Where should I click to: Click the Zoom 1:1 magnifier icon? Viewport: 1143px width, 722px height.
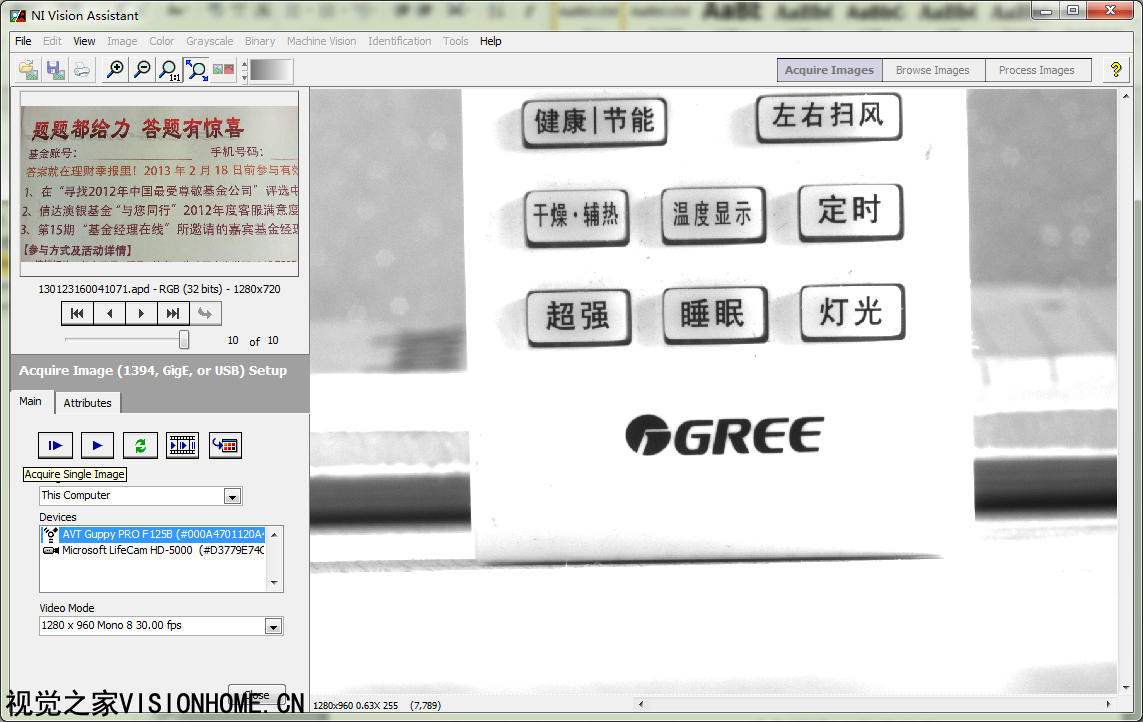[169, 70]
